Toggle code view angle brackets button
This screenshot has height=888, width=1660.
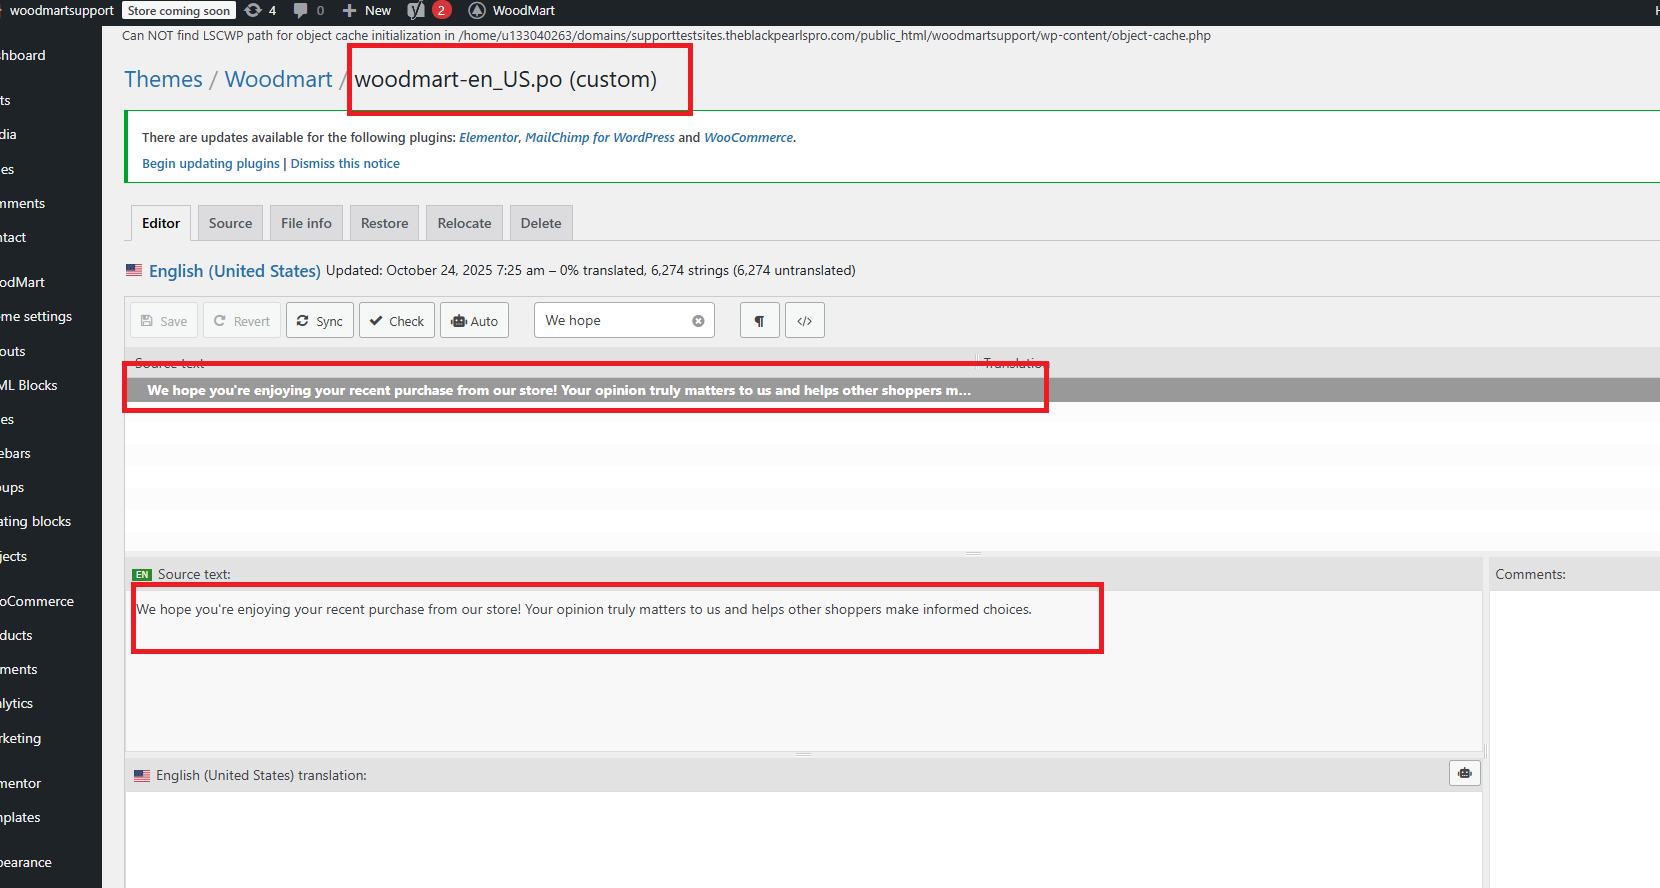tap(805, 321)
